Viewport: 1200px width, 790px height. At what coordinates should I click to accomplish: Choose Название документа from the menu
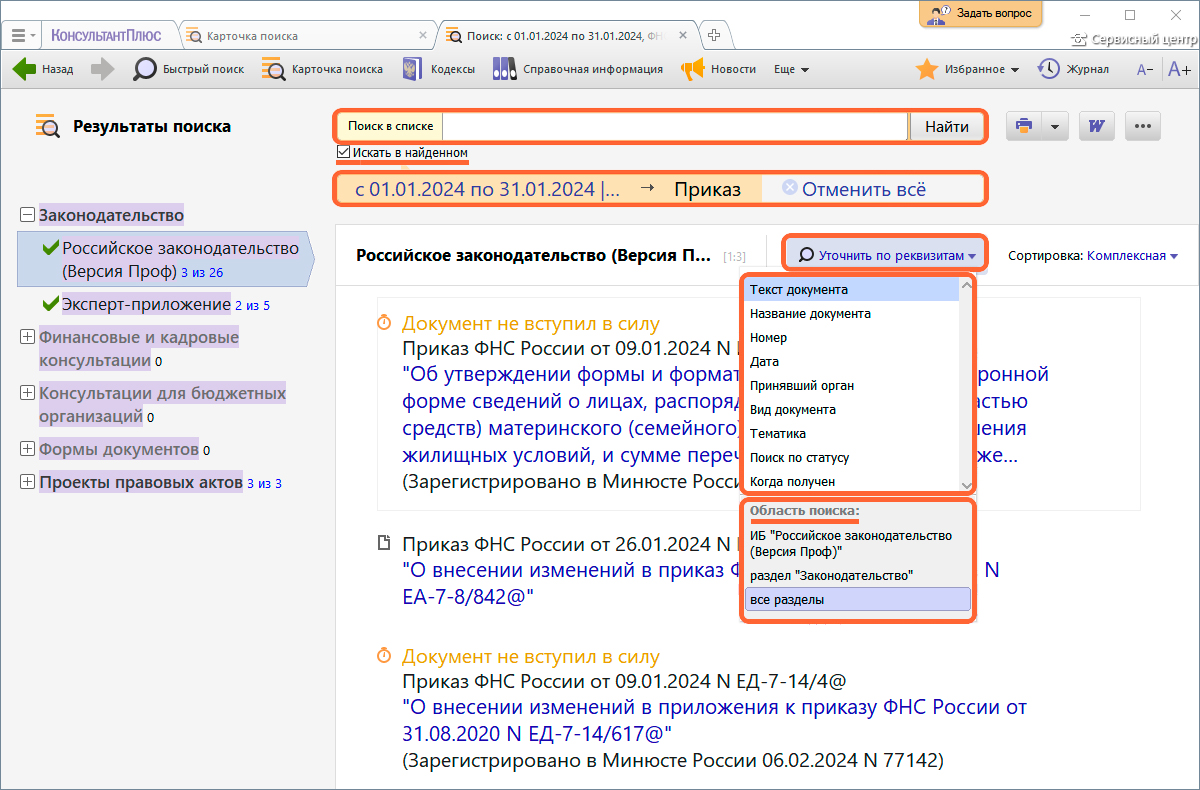click(x=852, y=314)
